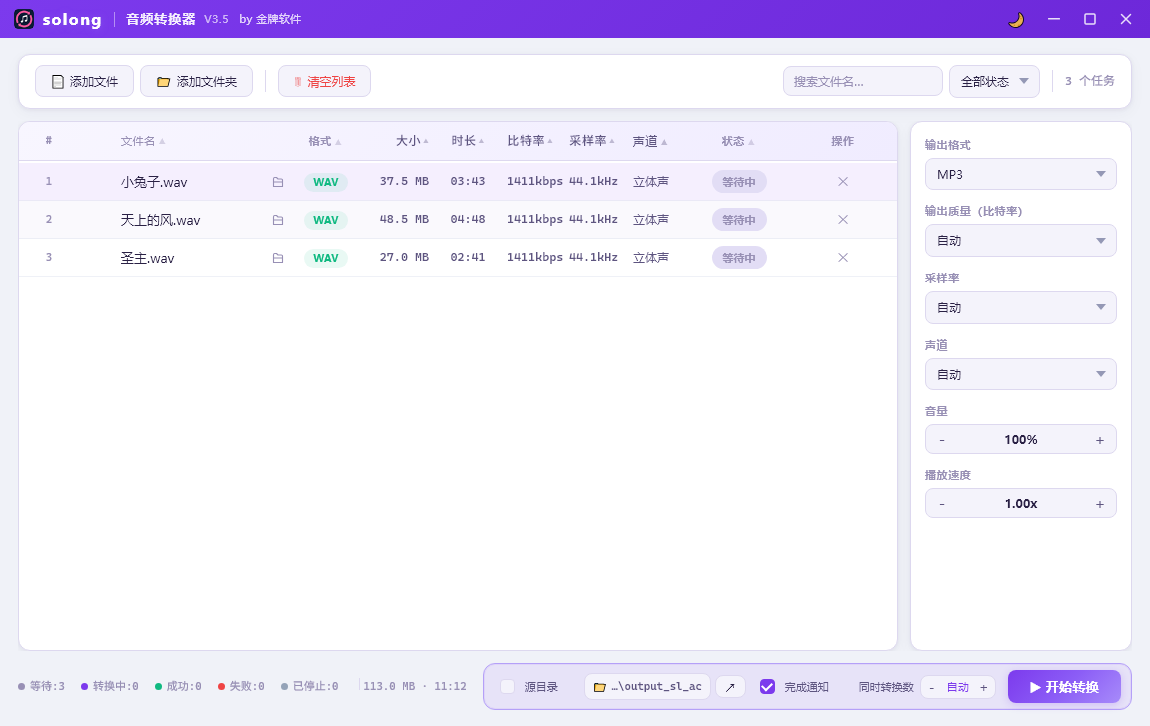
Task: Increase 音量 with the plus button
Action: pos(1099,440)
